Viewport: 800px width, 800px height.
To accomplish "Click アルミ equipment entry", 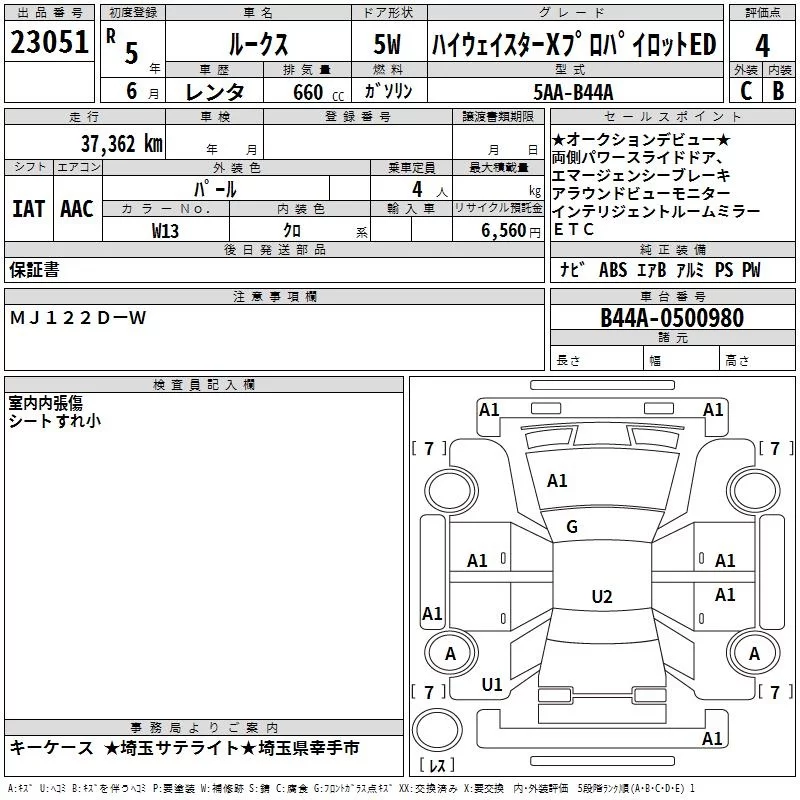I will click(x=690, y=270).
